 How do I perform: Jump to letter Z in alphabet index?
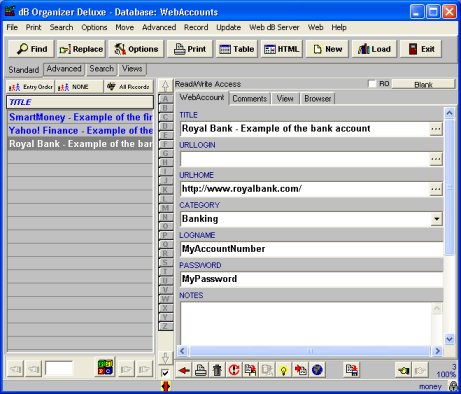[x=165, y=326]
